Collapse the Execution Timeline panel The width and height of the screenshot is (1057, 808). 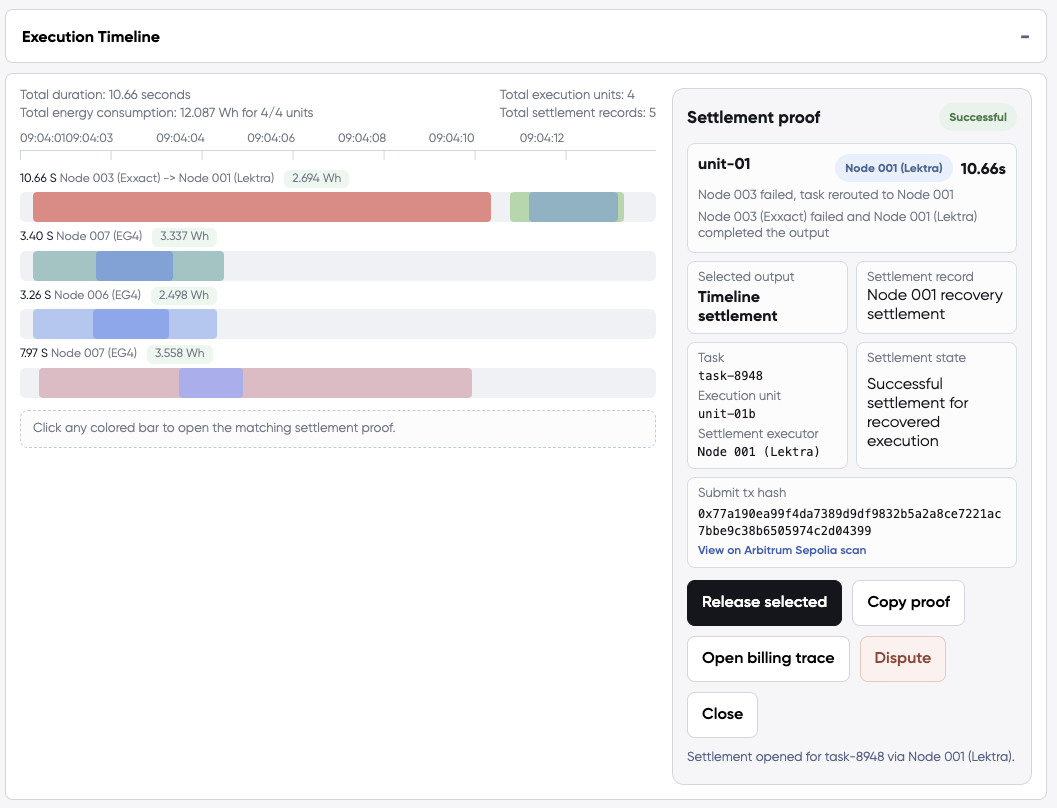point(1024,37)
